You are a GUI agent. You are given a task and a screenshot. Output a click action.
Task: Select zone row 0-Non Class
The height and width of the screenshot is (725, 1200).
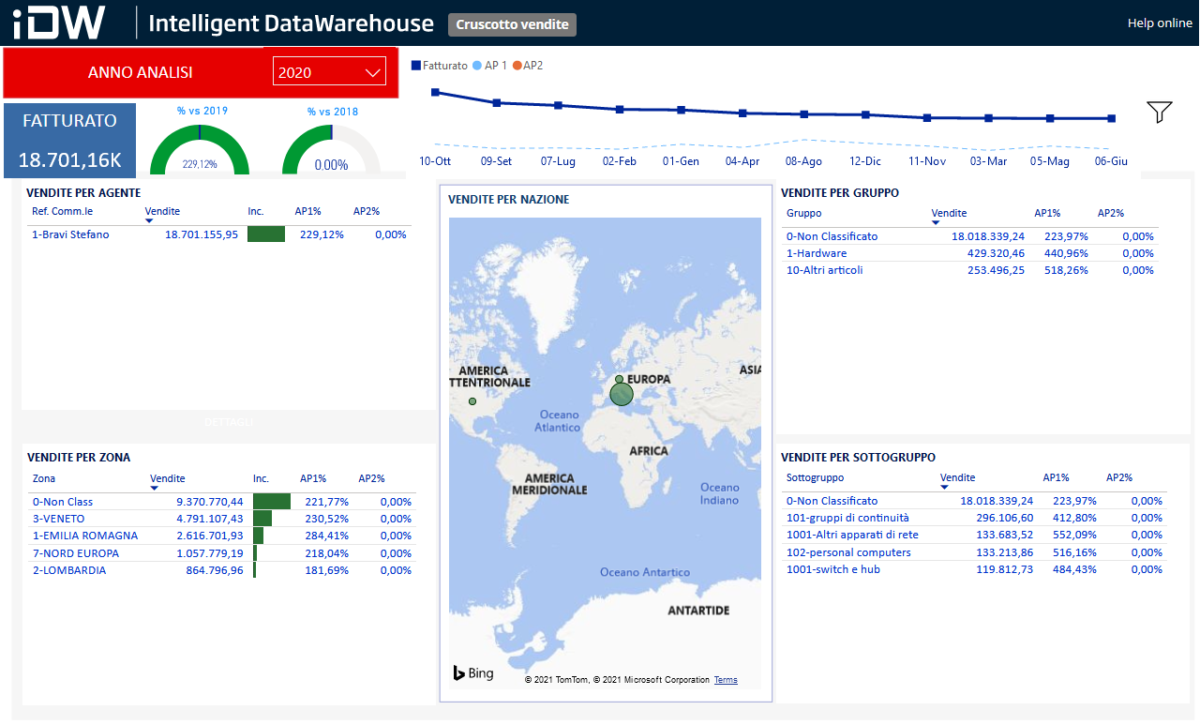tap(222, 501)
